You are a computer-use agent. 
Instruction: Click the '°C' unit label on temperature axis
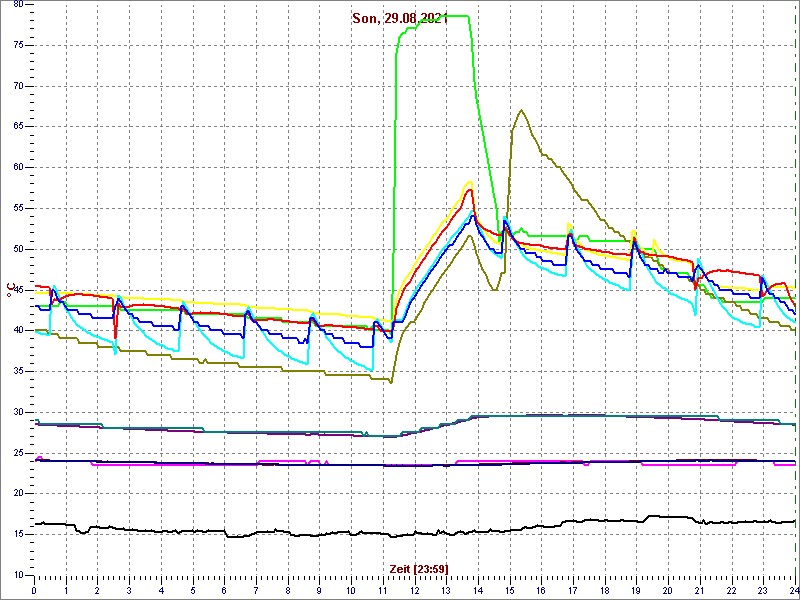pyautogui.click(x=10, y=290)
